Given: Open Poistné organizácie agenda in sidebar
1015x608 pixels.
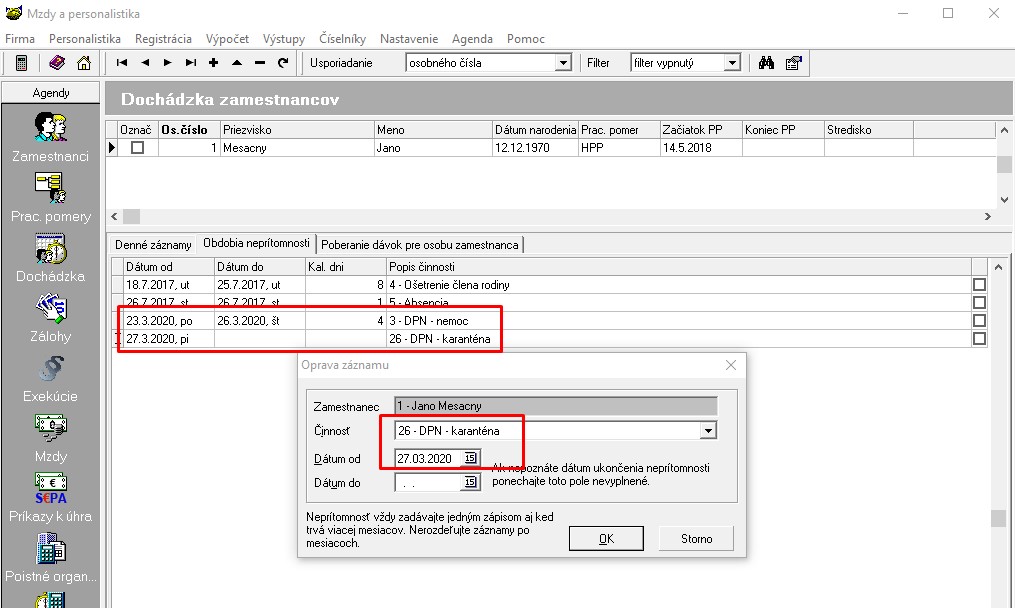Looking at the screenshot, I should click(50, 558).
